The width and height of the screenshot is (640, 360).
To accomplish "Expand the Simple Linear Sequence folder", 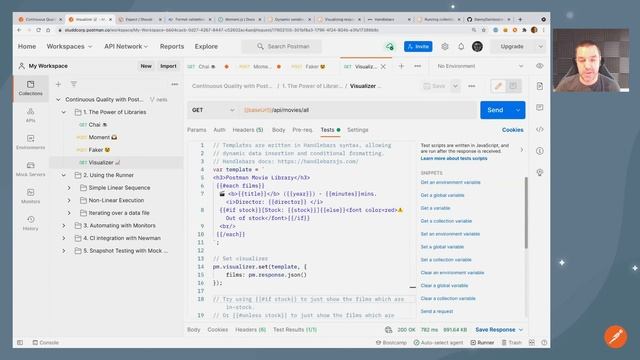I will [69, 188].
